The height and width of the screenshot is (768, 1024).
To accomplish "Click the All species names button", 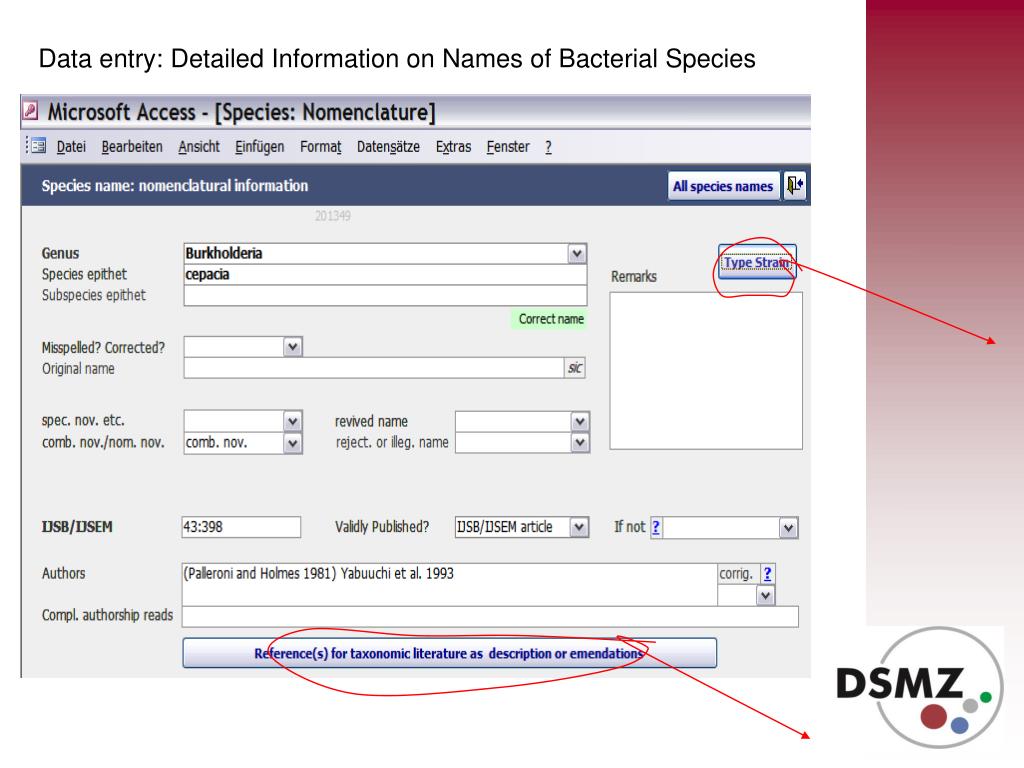I will coord(723,186).
